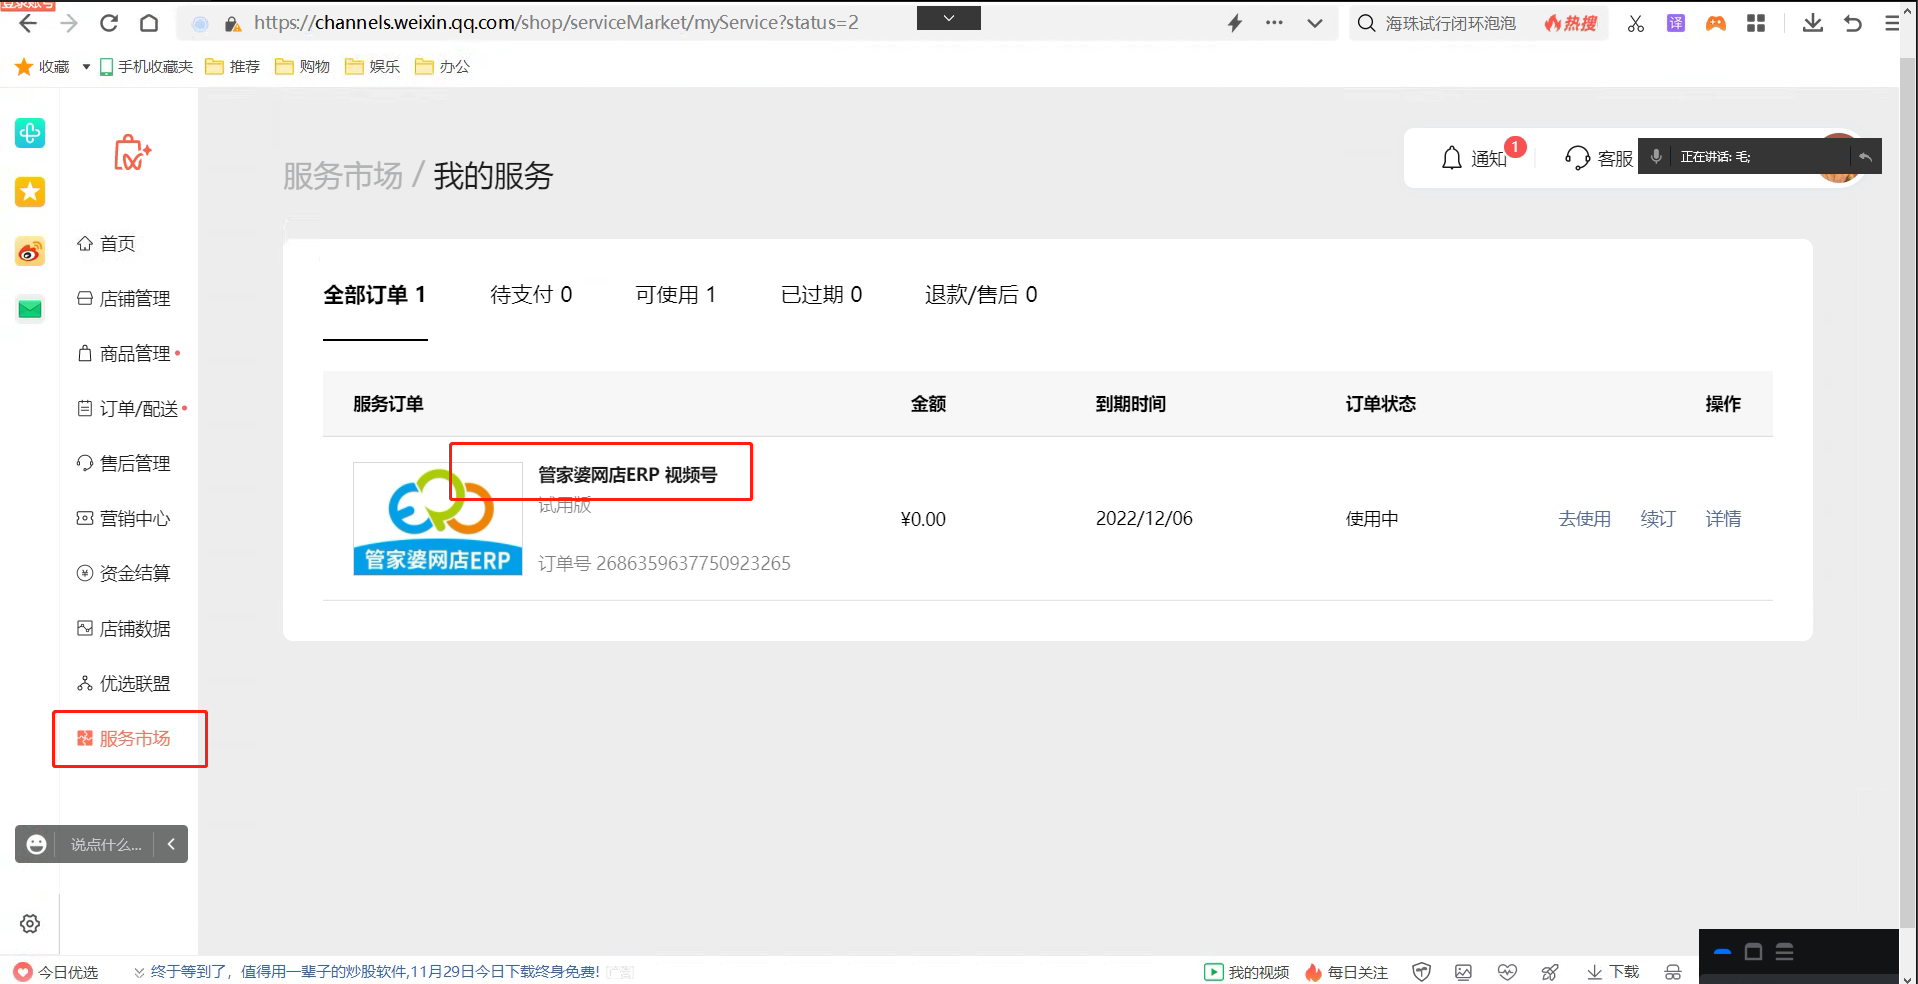
Task: Click 去使用 for the ERP order
Action: pyautogui.click(x=1585, y=518)
